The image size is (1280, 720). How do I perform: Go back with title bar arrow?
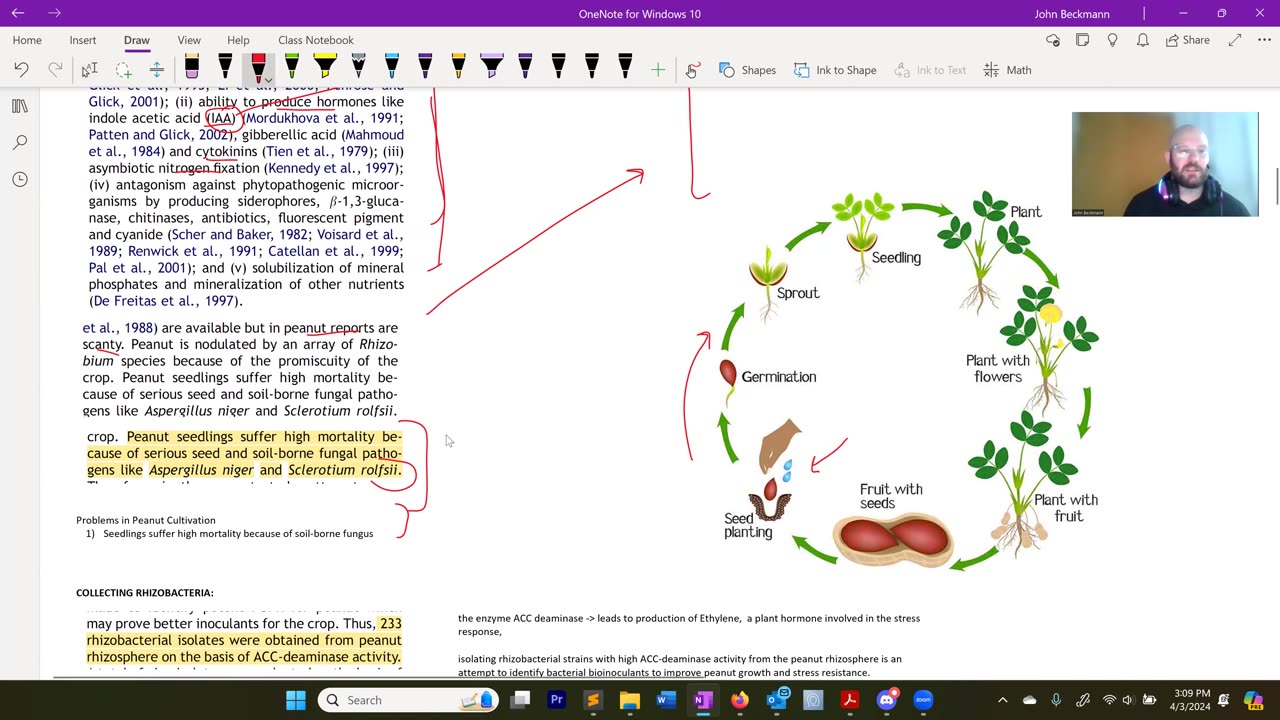pos(18,13)
